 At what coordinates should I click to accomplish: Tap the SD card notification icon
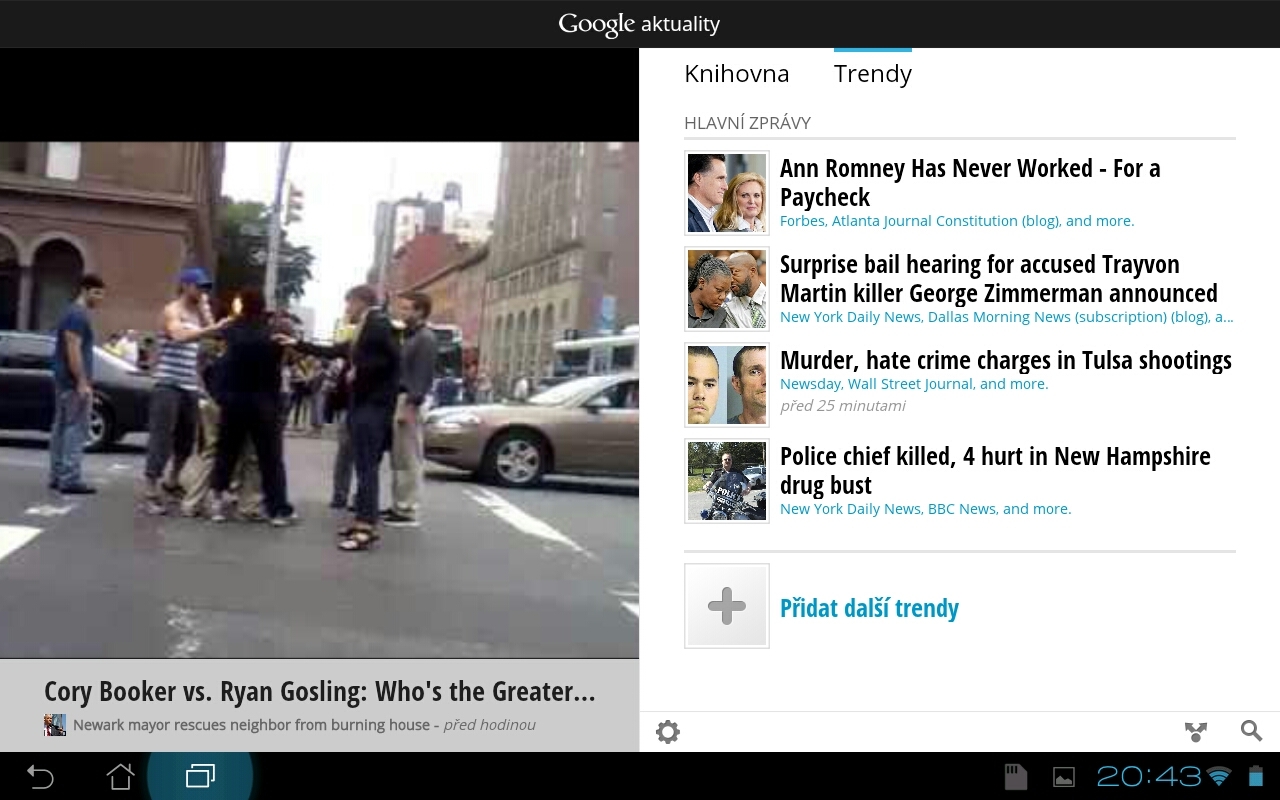1015,775
